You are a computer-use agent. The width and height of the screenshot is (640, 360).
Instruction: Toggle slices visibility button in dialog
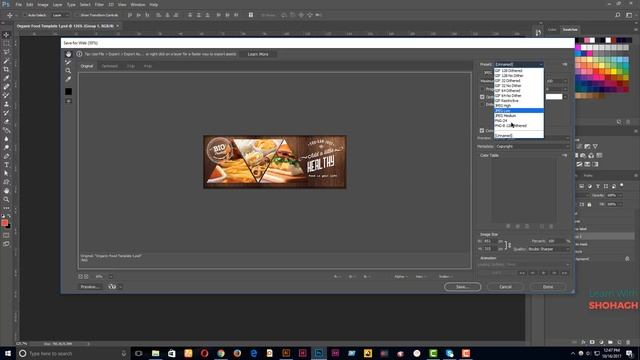tap(69, 101)
